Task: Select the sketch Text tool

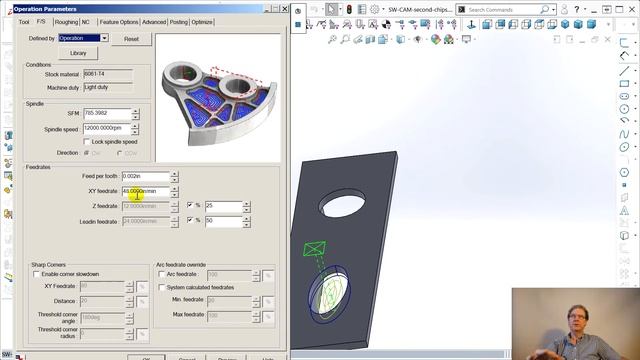Action: [x=624, y=211]
